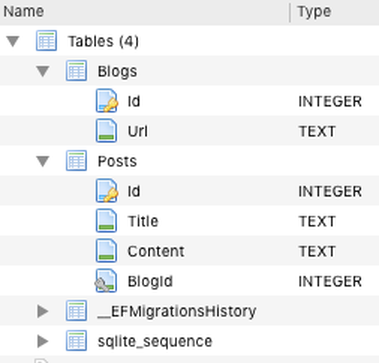This screenshot has height=363, width=379.
Task: Click the INTEGER type of BlogId
Action: click(330, 281)
